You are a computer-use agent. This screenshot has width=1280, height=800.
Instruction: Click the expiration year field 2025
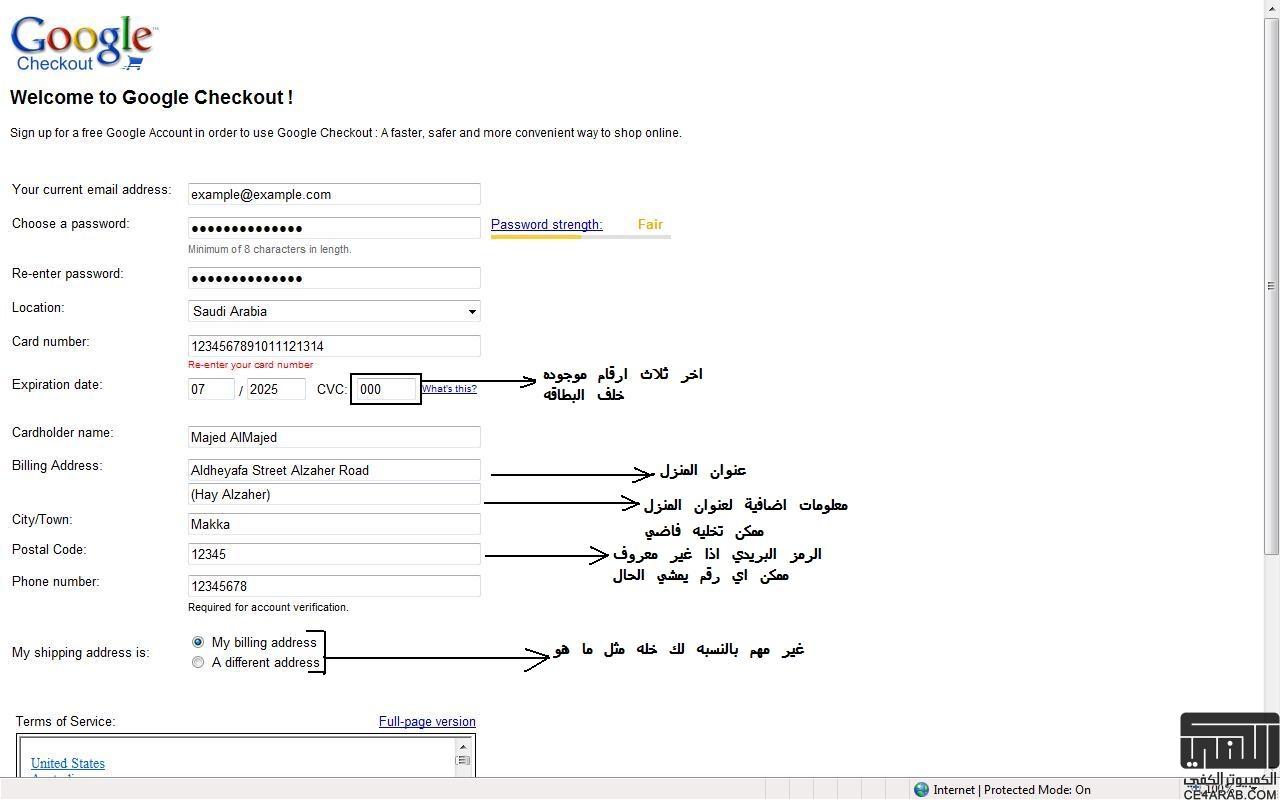tap(276, 389)
